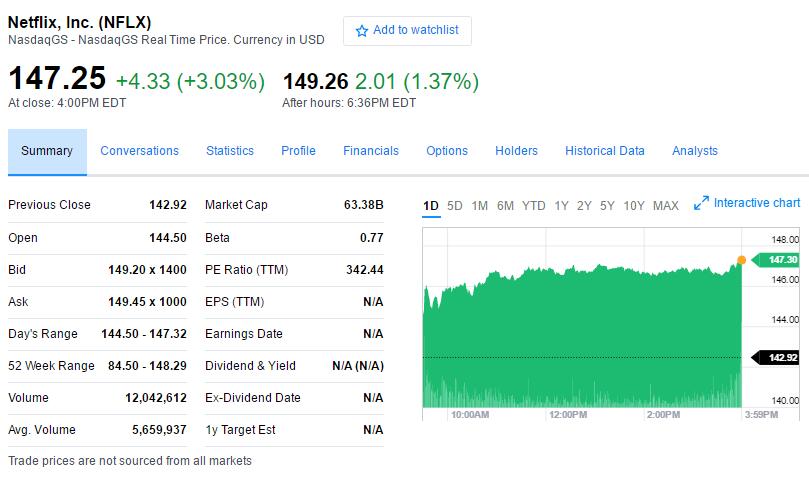Viewport: 809px width, 480px height.
Task: Click the star icon beside Add to watchlist
Action: click(362, 31)
